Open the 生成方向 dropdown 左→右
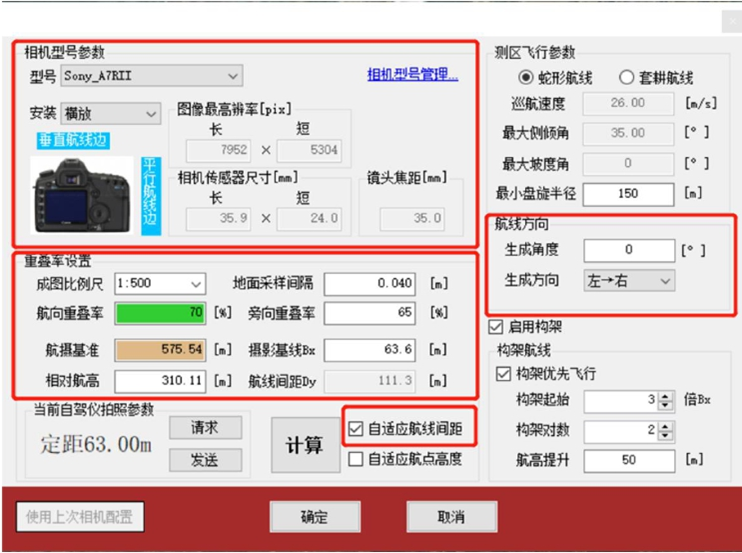The height and width of the screenshot is (553, 742). point(629,281)
